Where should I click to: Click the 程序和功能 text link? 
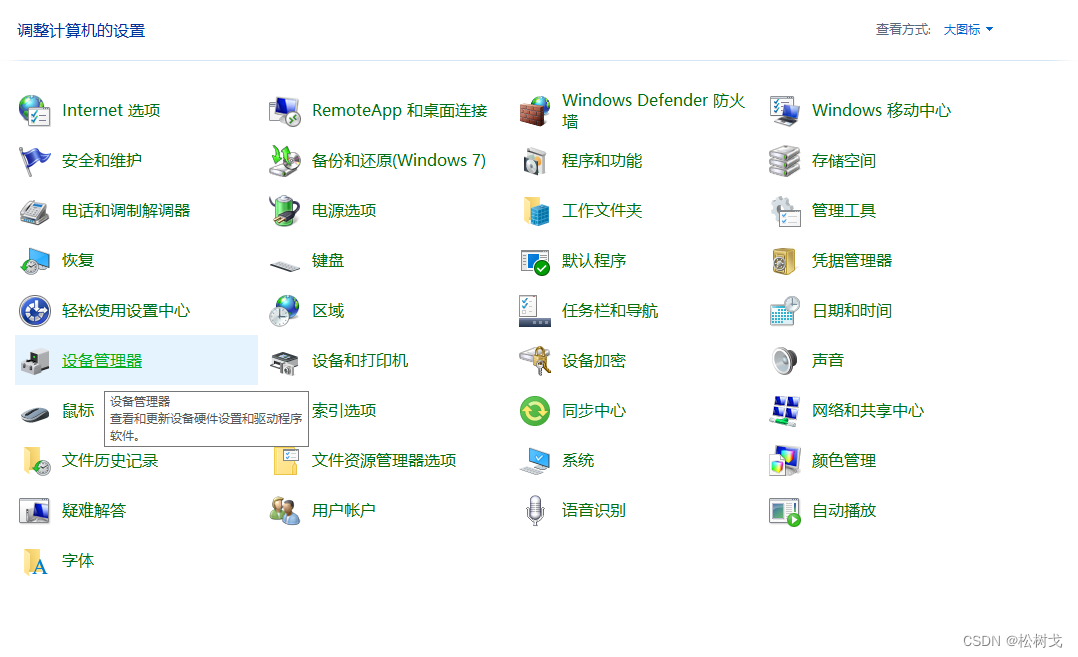click(602, 161)
